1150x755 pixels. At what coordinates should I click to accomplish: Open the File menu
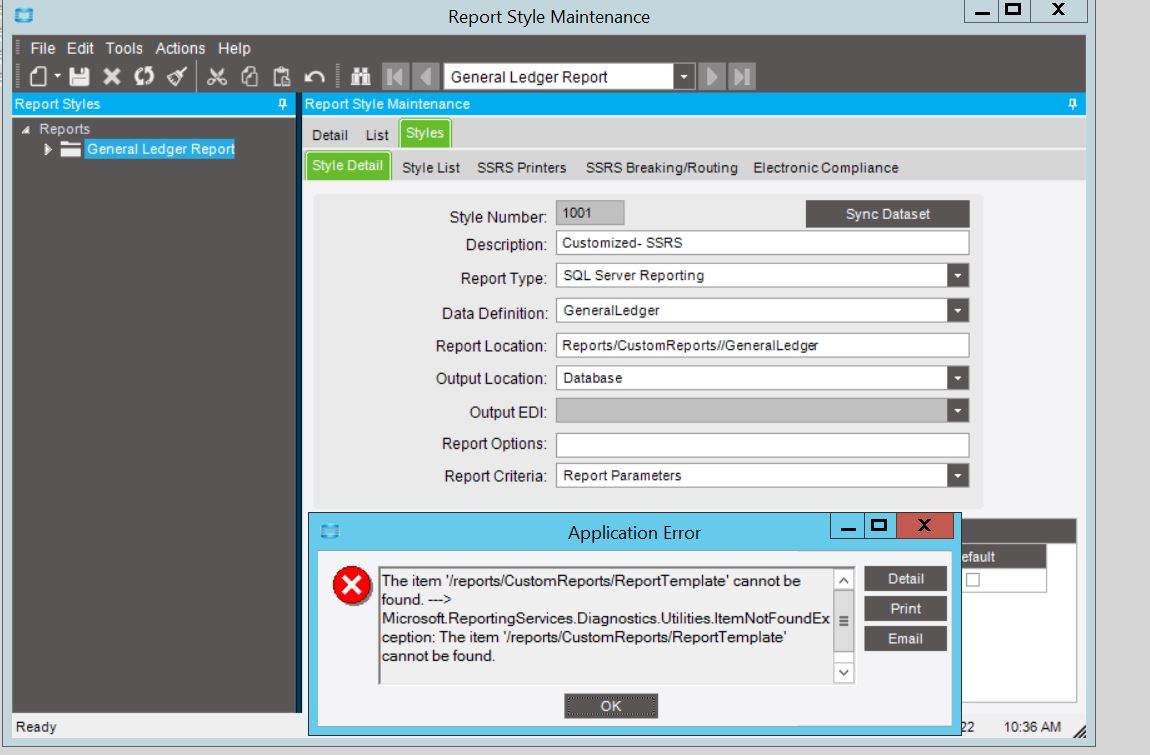tap(43, 48)
